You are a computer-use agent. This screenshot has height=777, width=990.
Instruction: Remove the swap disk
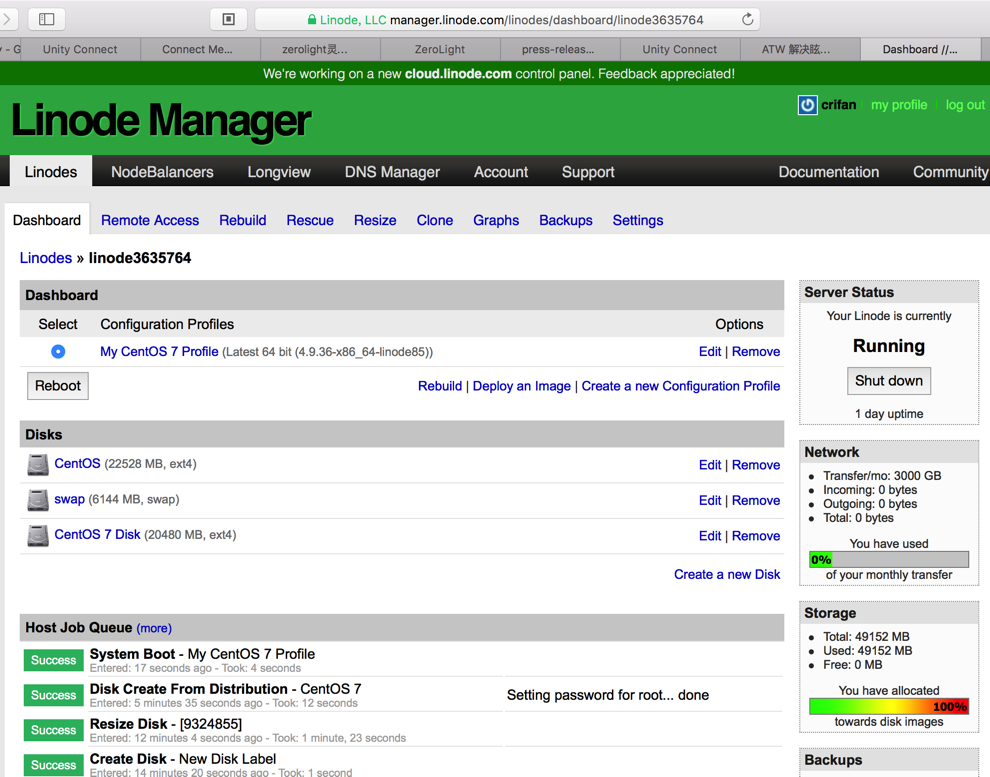click(756, 500)
